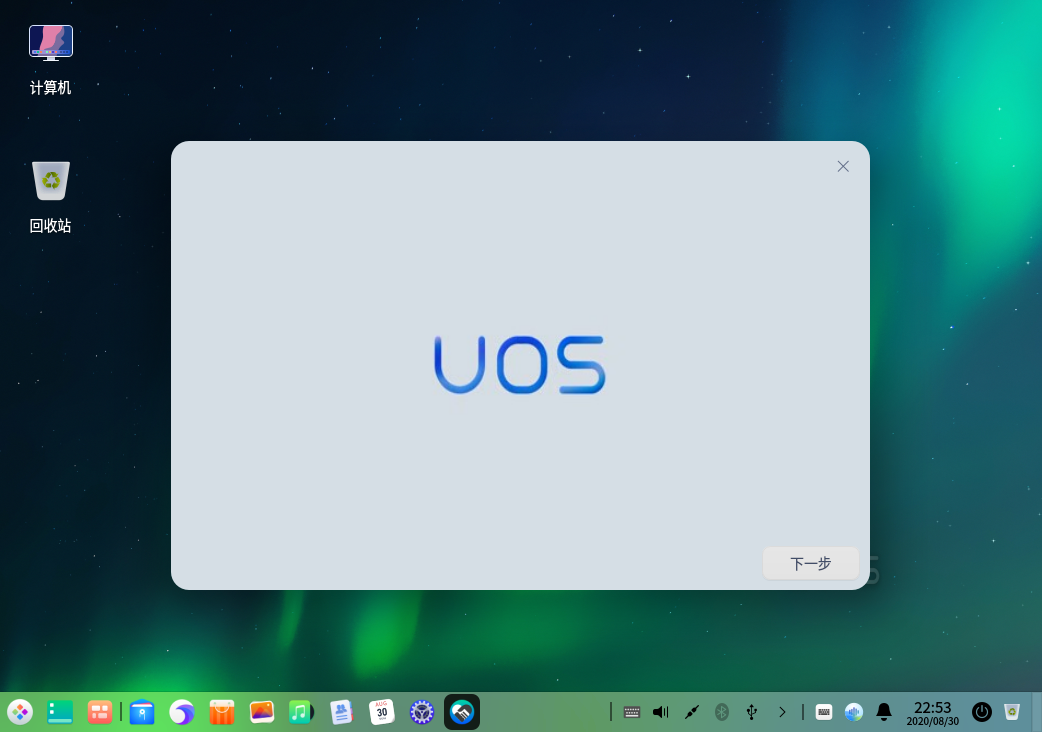Open the voice assistant tray icon
1042x732 pixels.
(853, 712)
